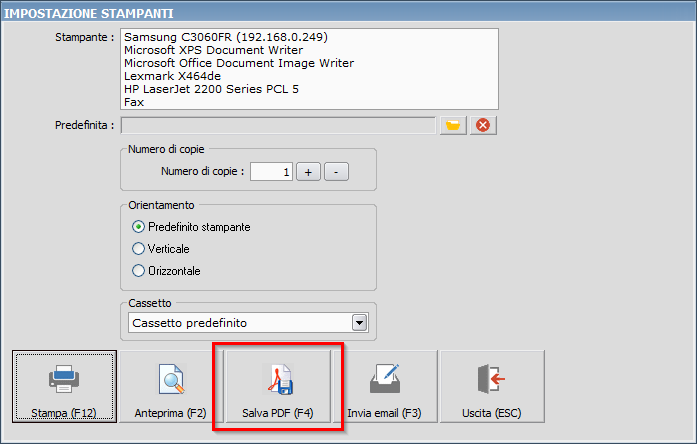Click Uscita (ESC) exit button

tap(492, 386)
